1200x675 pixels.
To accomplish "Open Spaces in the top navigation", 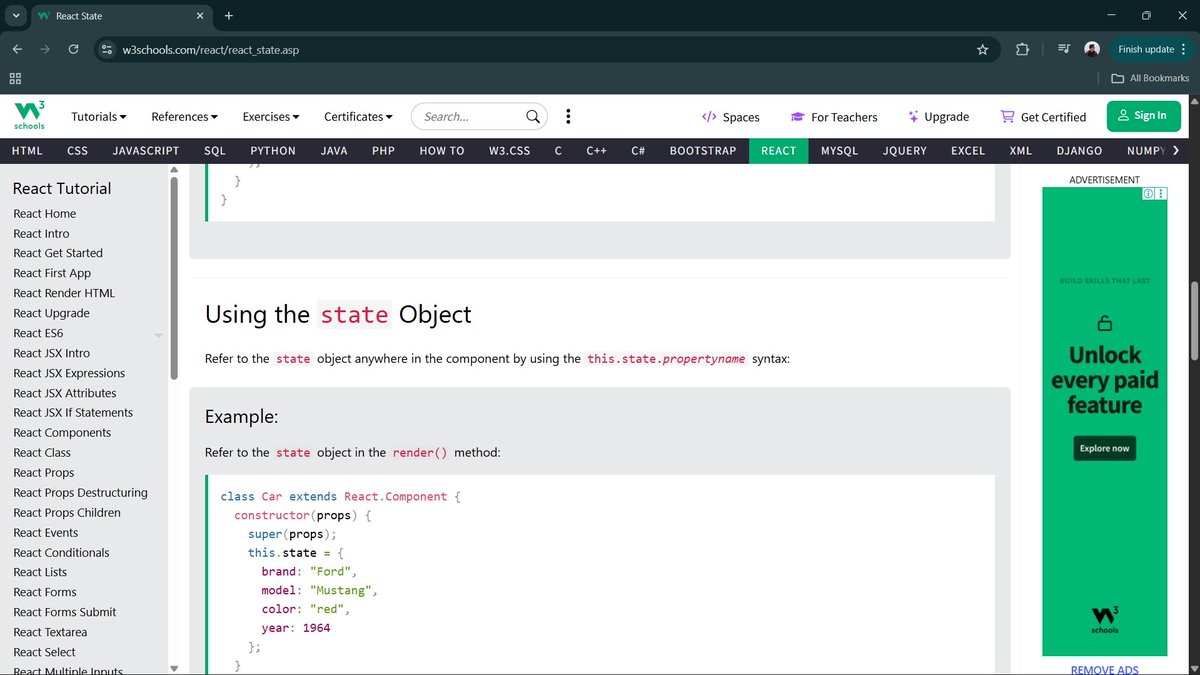I will 730,117.
